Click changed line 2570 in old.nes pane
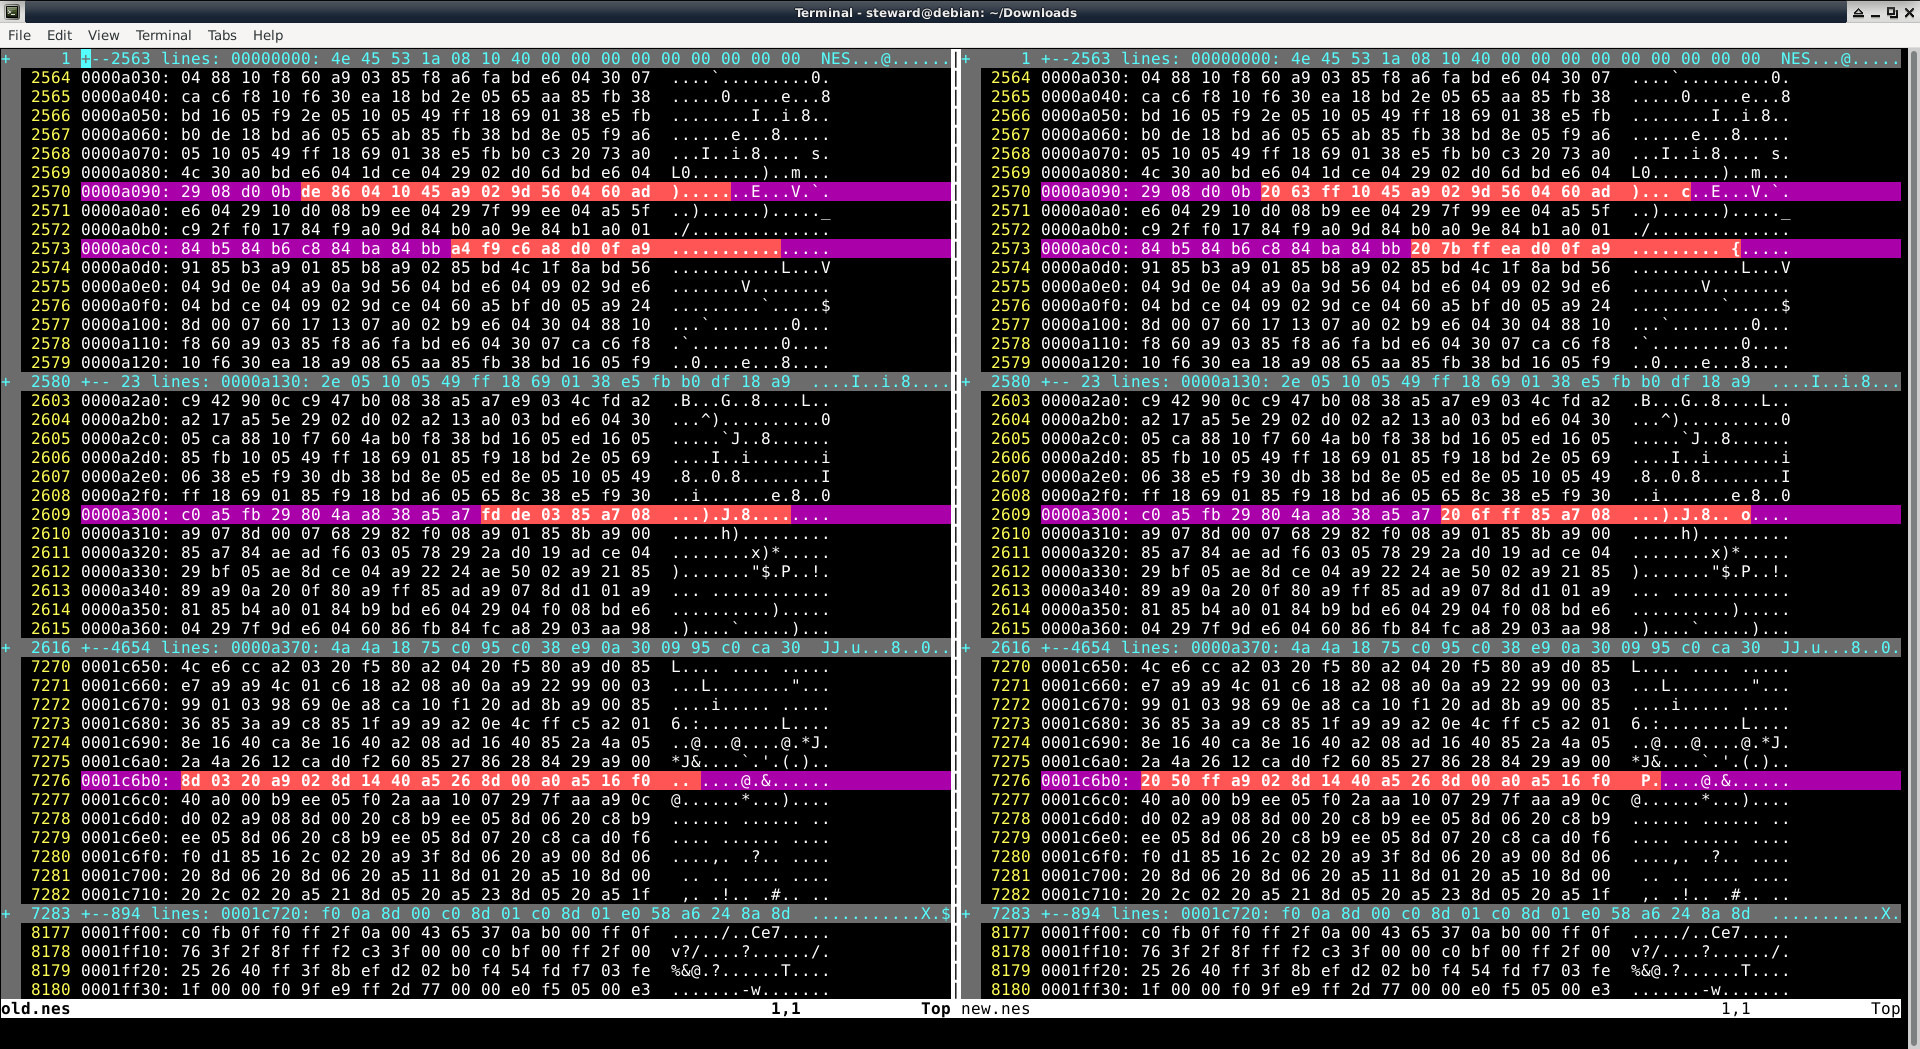The width and height of the screenshot is (1920, 1049). pyautogui.click(x=476, y=192)
